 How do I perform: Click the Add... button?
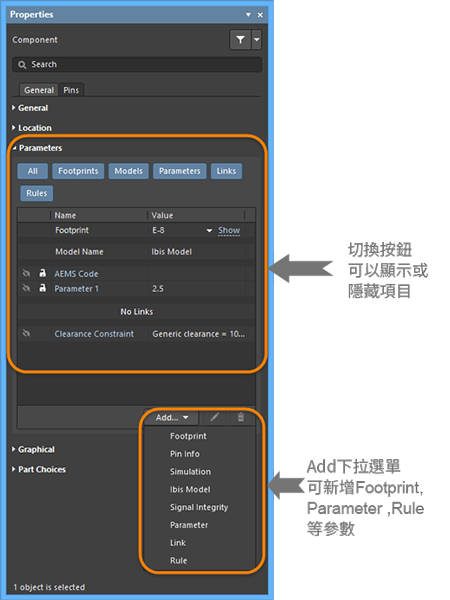pyautogui.click(x=172, y=417)
